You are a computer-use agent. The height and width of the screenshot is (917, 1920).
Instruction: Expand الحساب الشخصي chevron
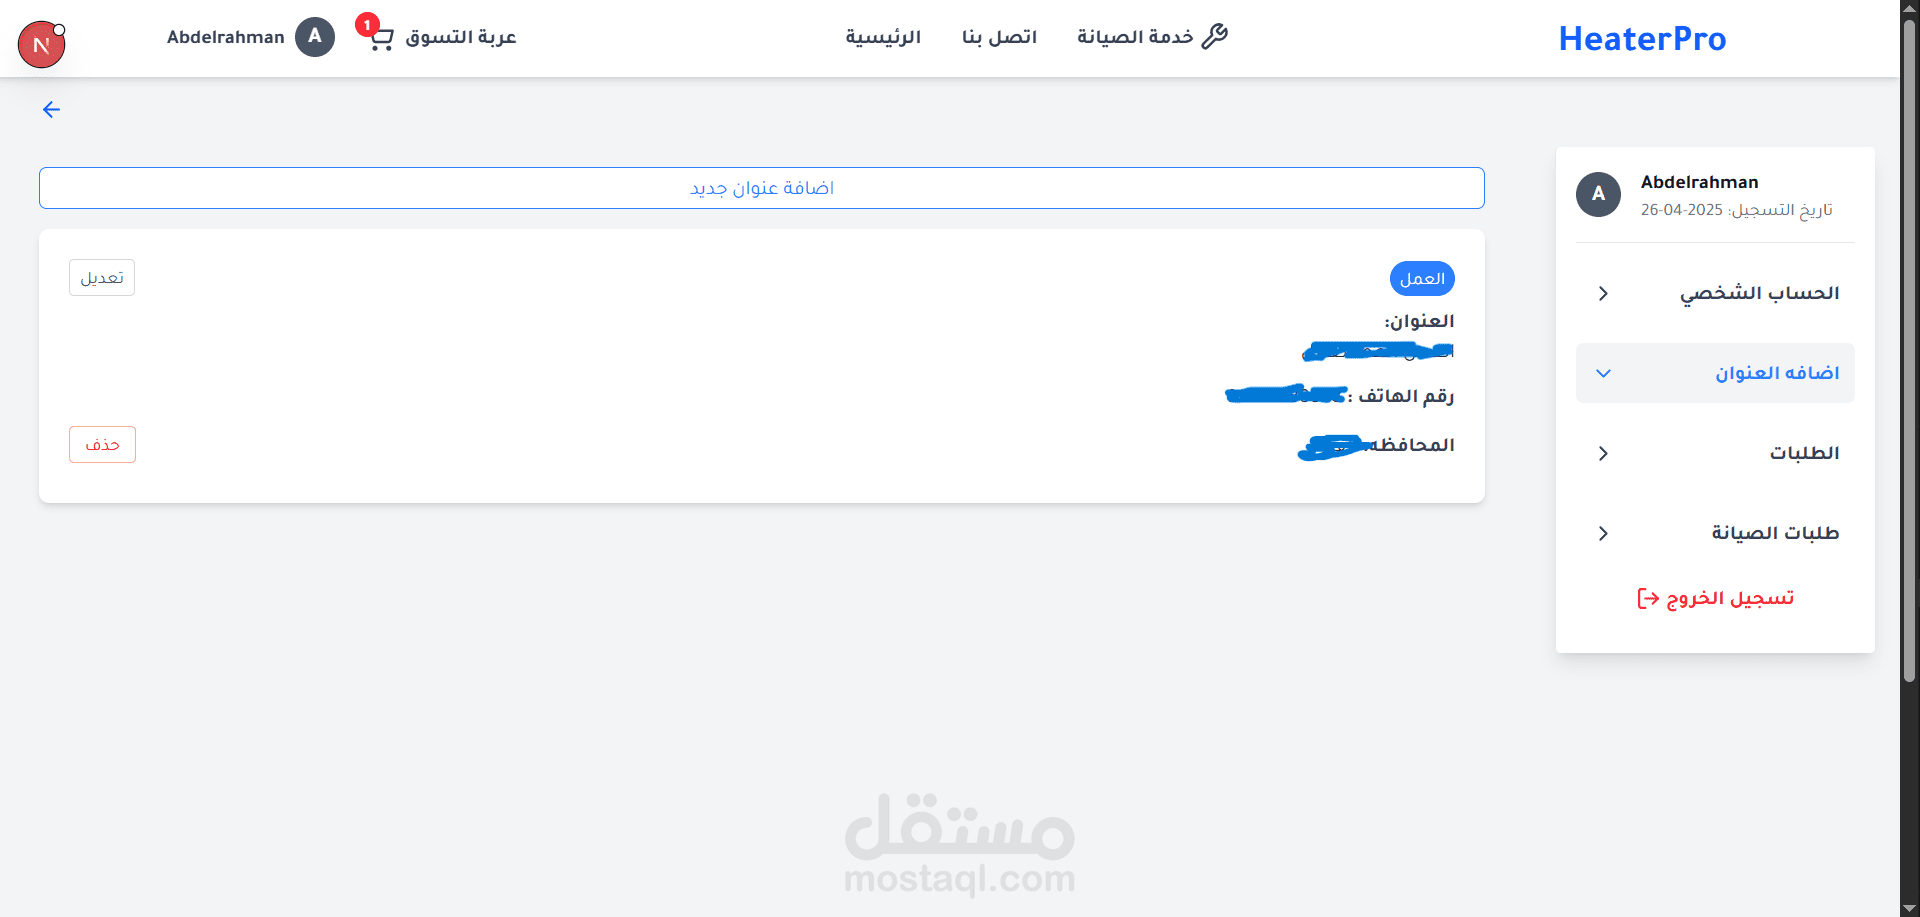coord(1603,293)
